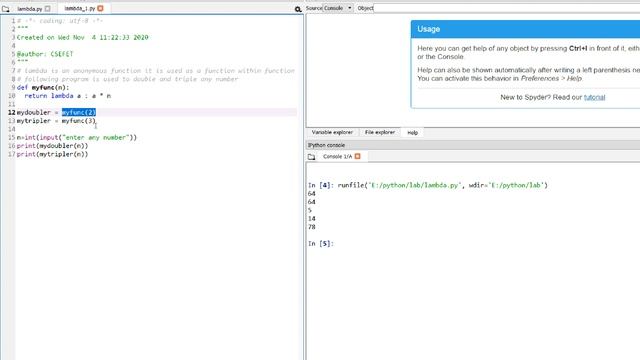Screen dimensions: 640x360
Task: Click the 'Created on Wed Nov 4' comment line
Action: pos(82,38)
